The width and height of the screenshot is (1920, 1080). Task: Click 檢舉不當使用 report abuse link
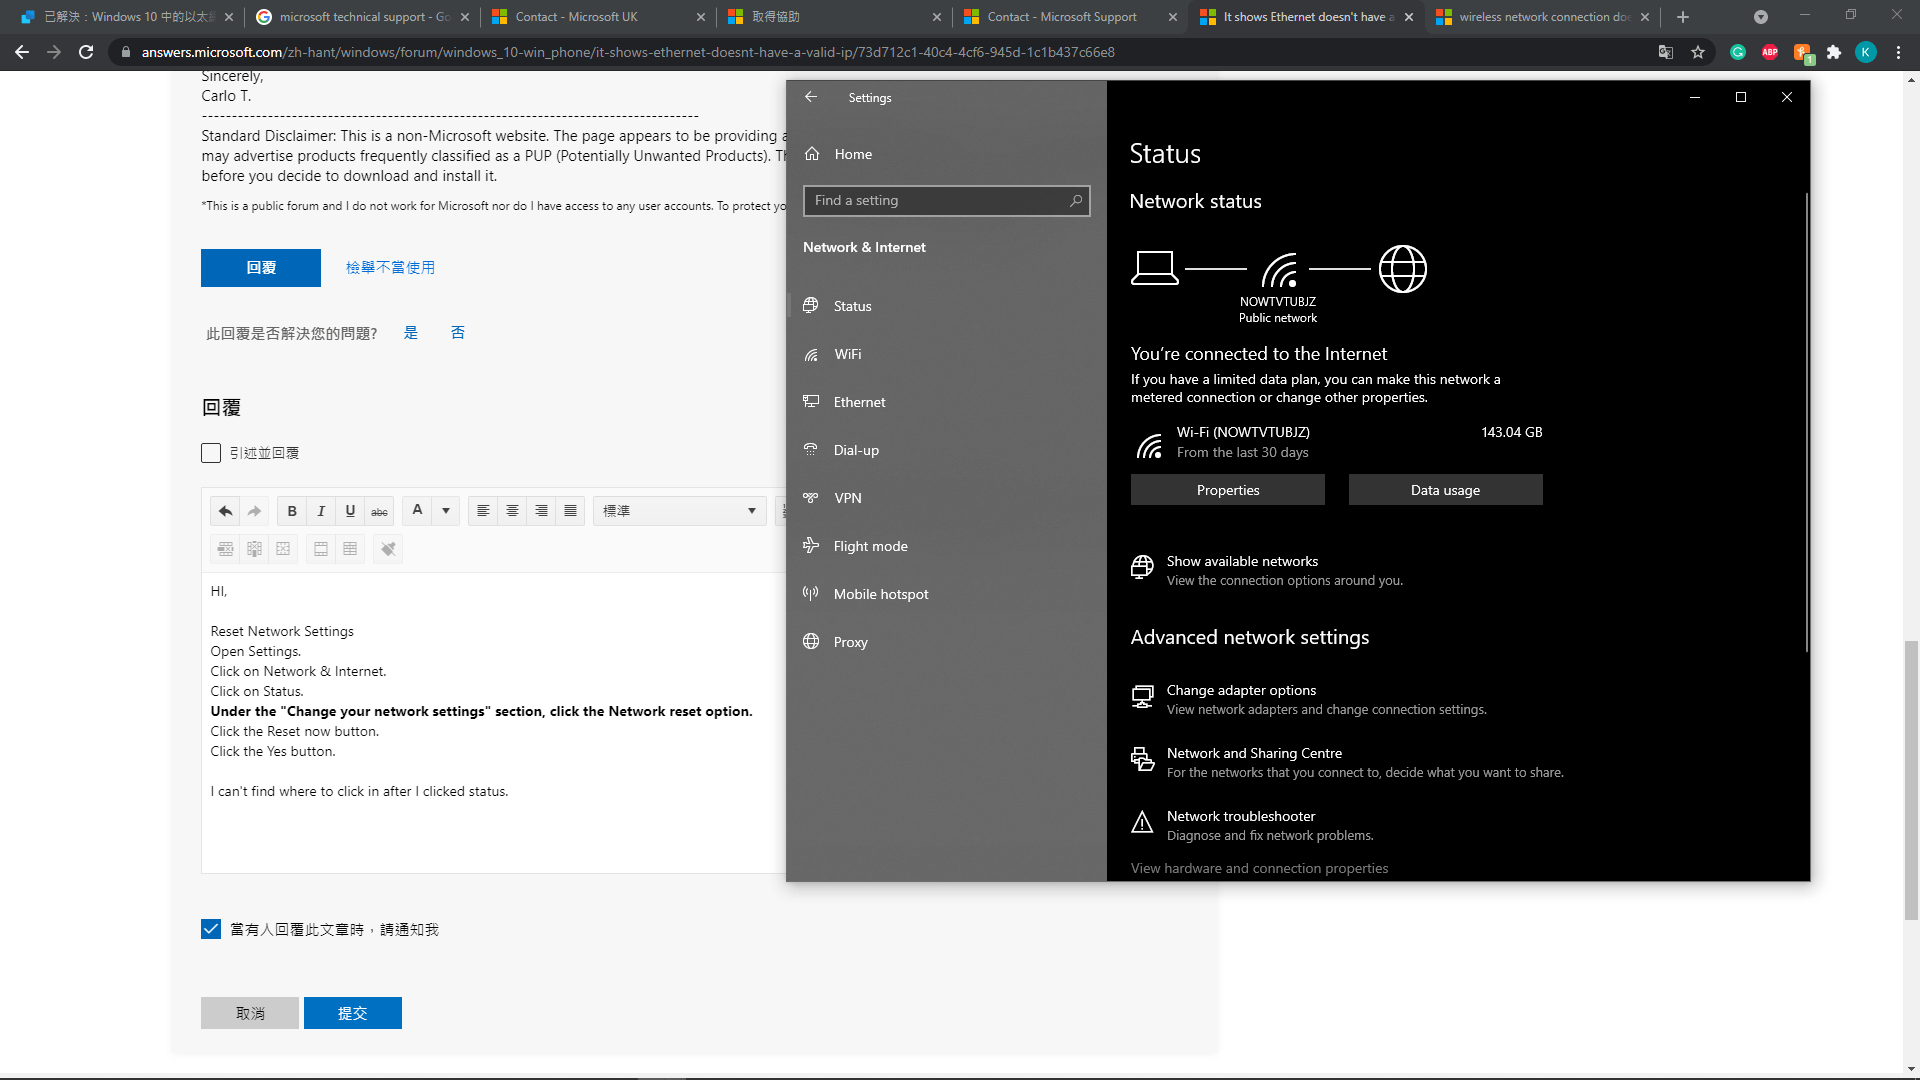tap(390, 267)
